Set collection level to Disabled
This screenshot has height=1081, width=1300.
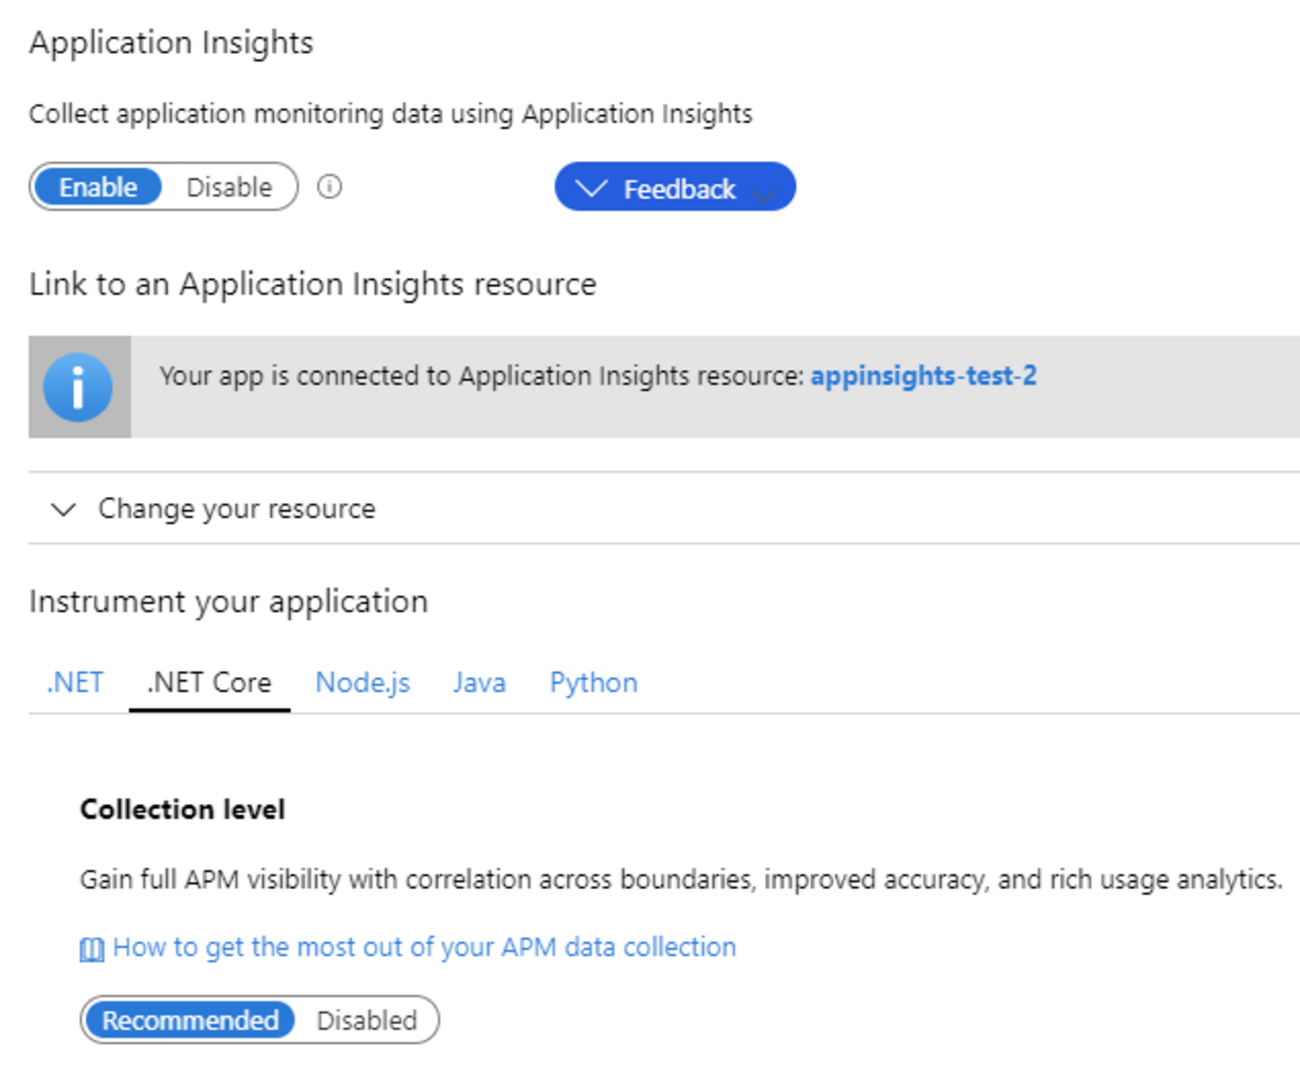[x=366, y=1020]
